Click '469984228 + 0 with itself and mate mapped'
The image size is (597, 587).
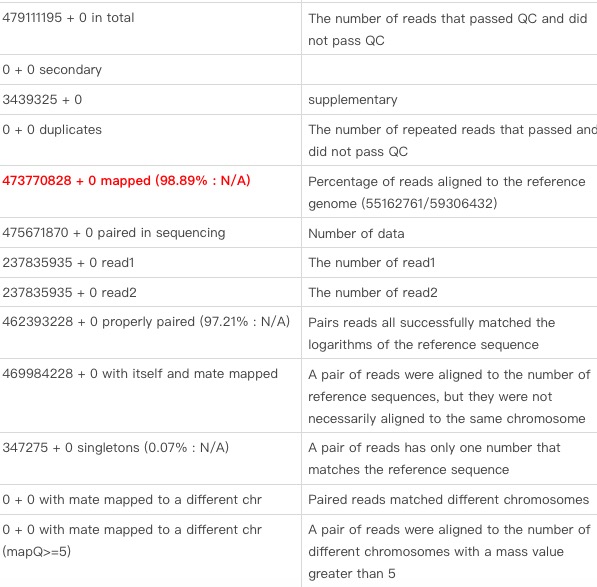[x=140, y=374]
